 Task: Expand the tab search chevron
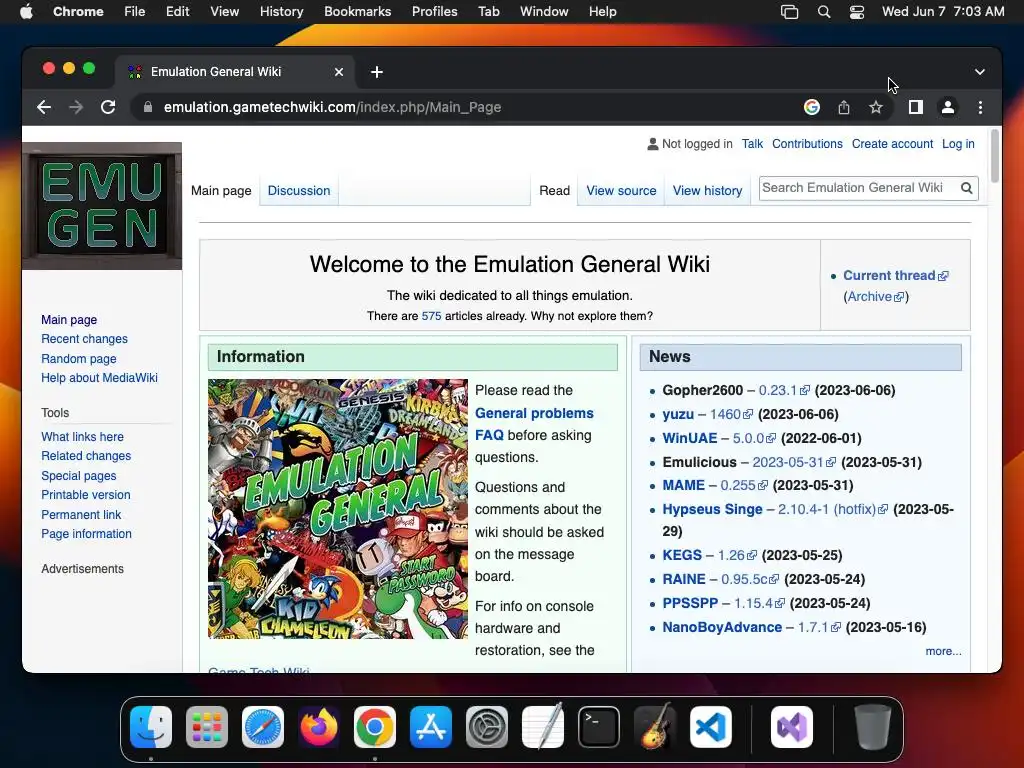click(980, 72)
